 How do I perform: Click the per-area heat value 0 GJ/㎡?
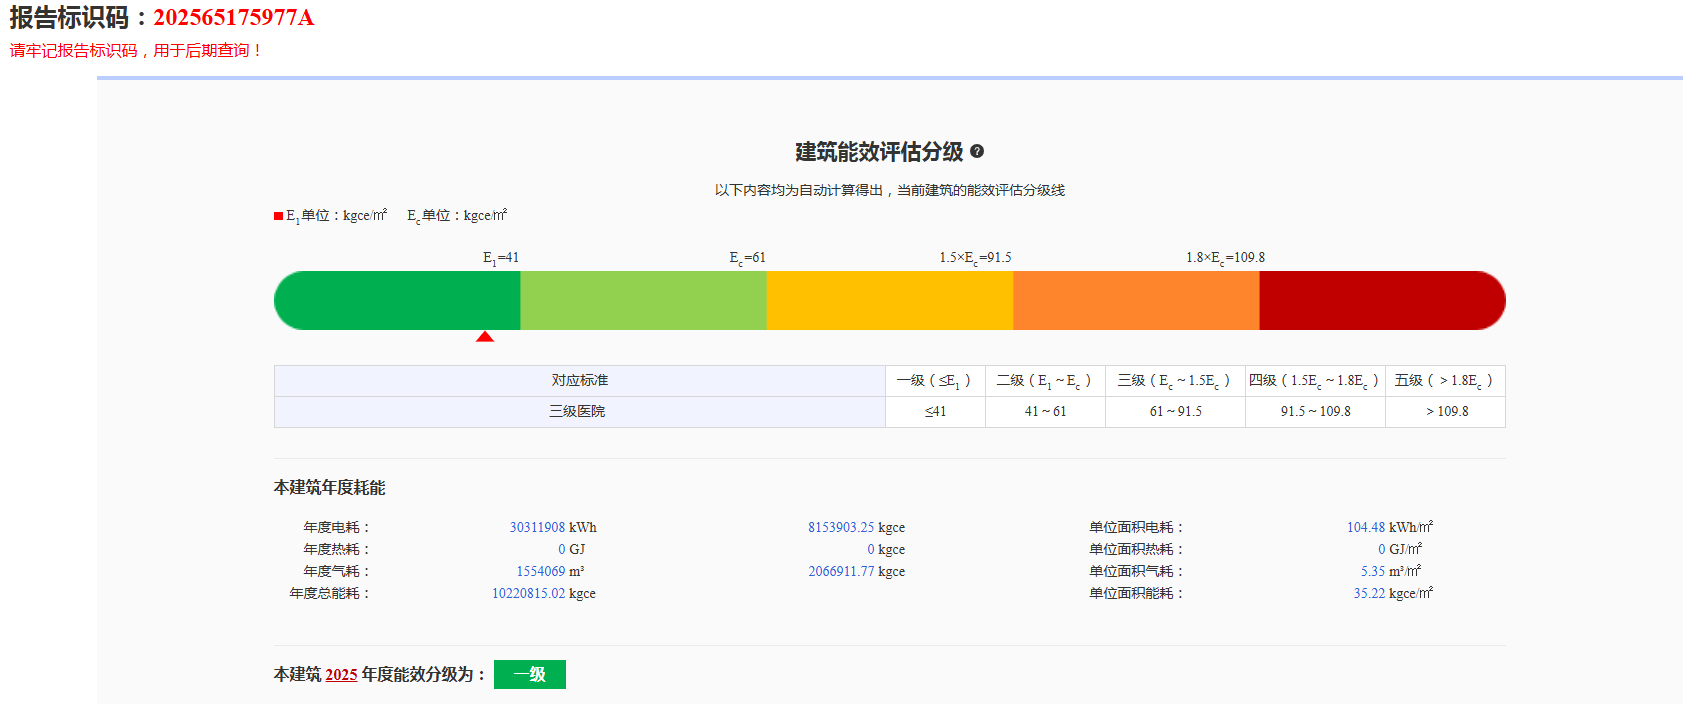[x=1400, y=549]
